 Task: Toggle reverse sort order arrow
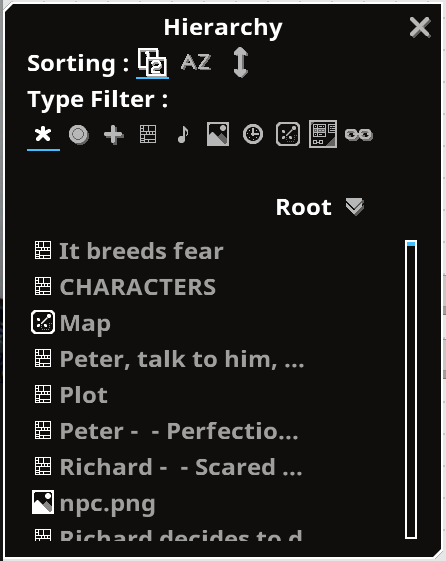pos(241,63)
